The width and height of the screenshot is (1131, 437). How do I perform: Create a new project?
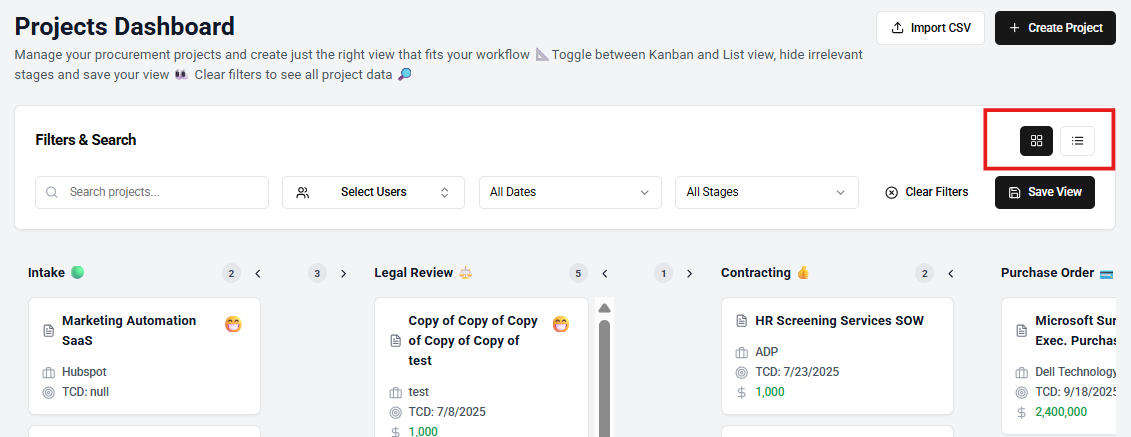pyautogui.click(x=1055, y=28)
